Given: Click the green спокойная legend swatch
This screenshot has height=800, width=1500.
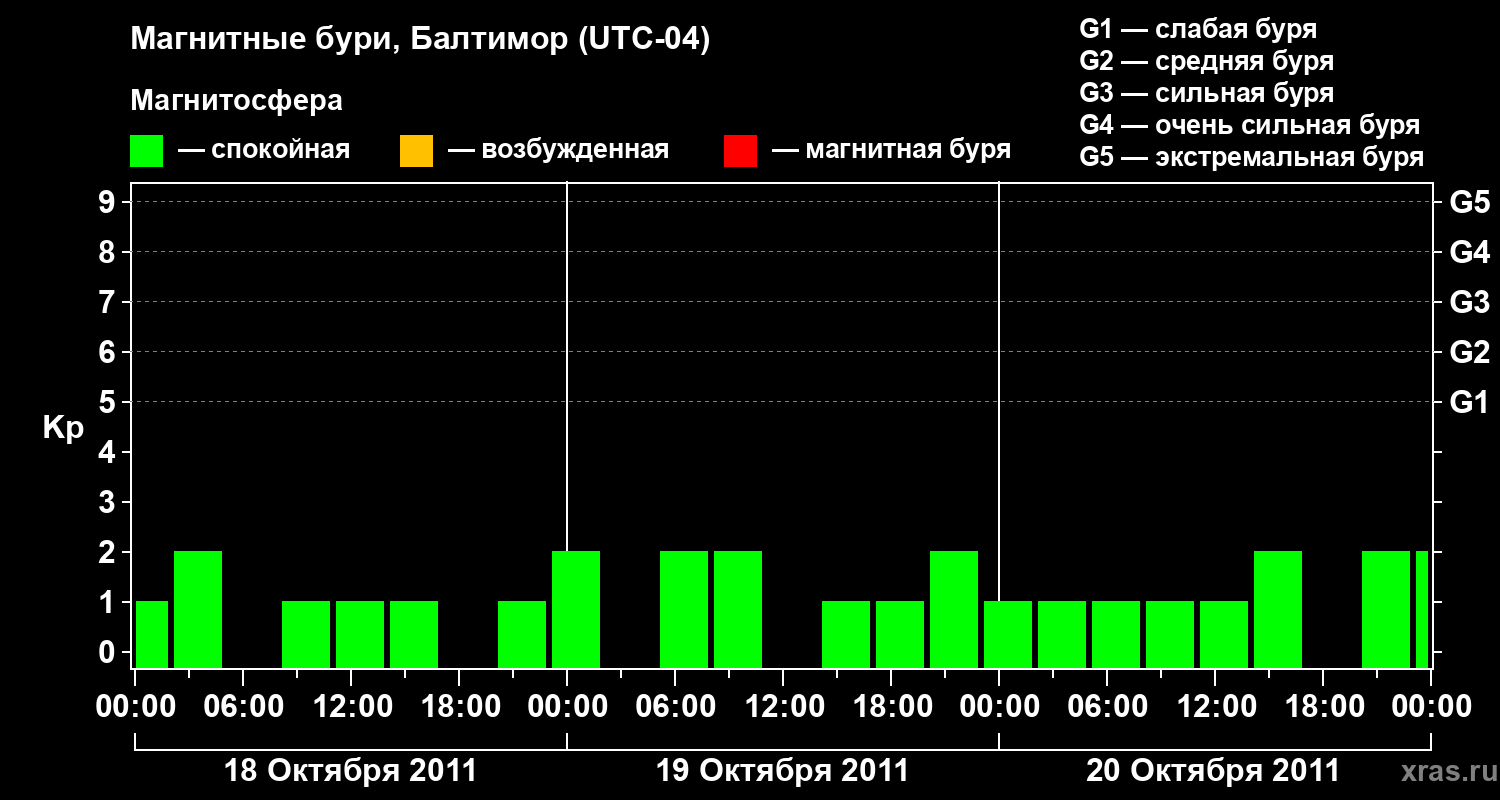Looking at the screenshot, I should (x=147, y=150).
